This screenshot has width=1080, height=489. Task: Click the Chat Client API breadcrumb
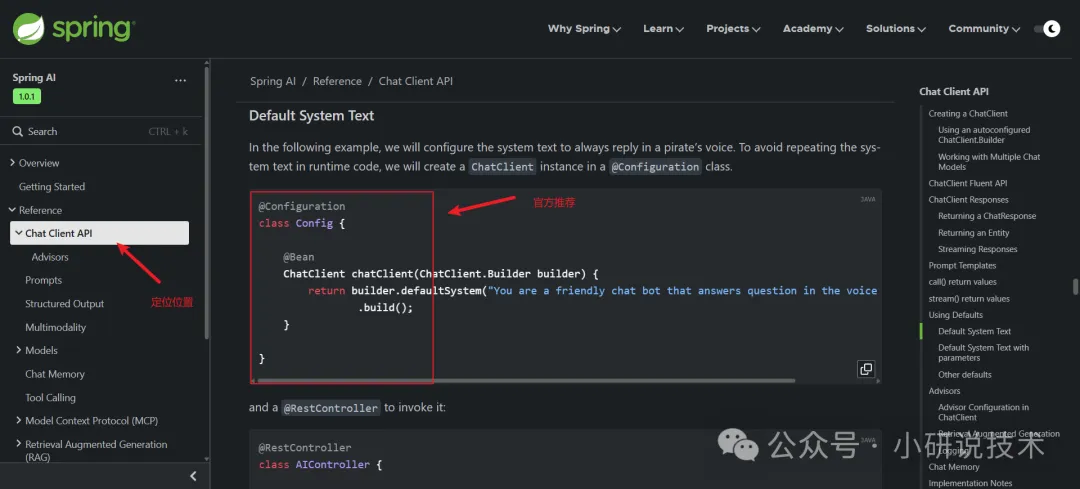(415, 81)
